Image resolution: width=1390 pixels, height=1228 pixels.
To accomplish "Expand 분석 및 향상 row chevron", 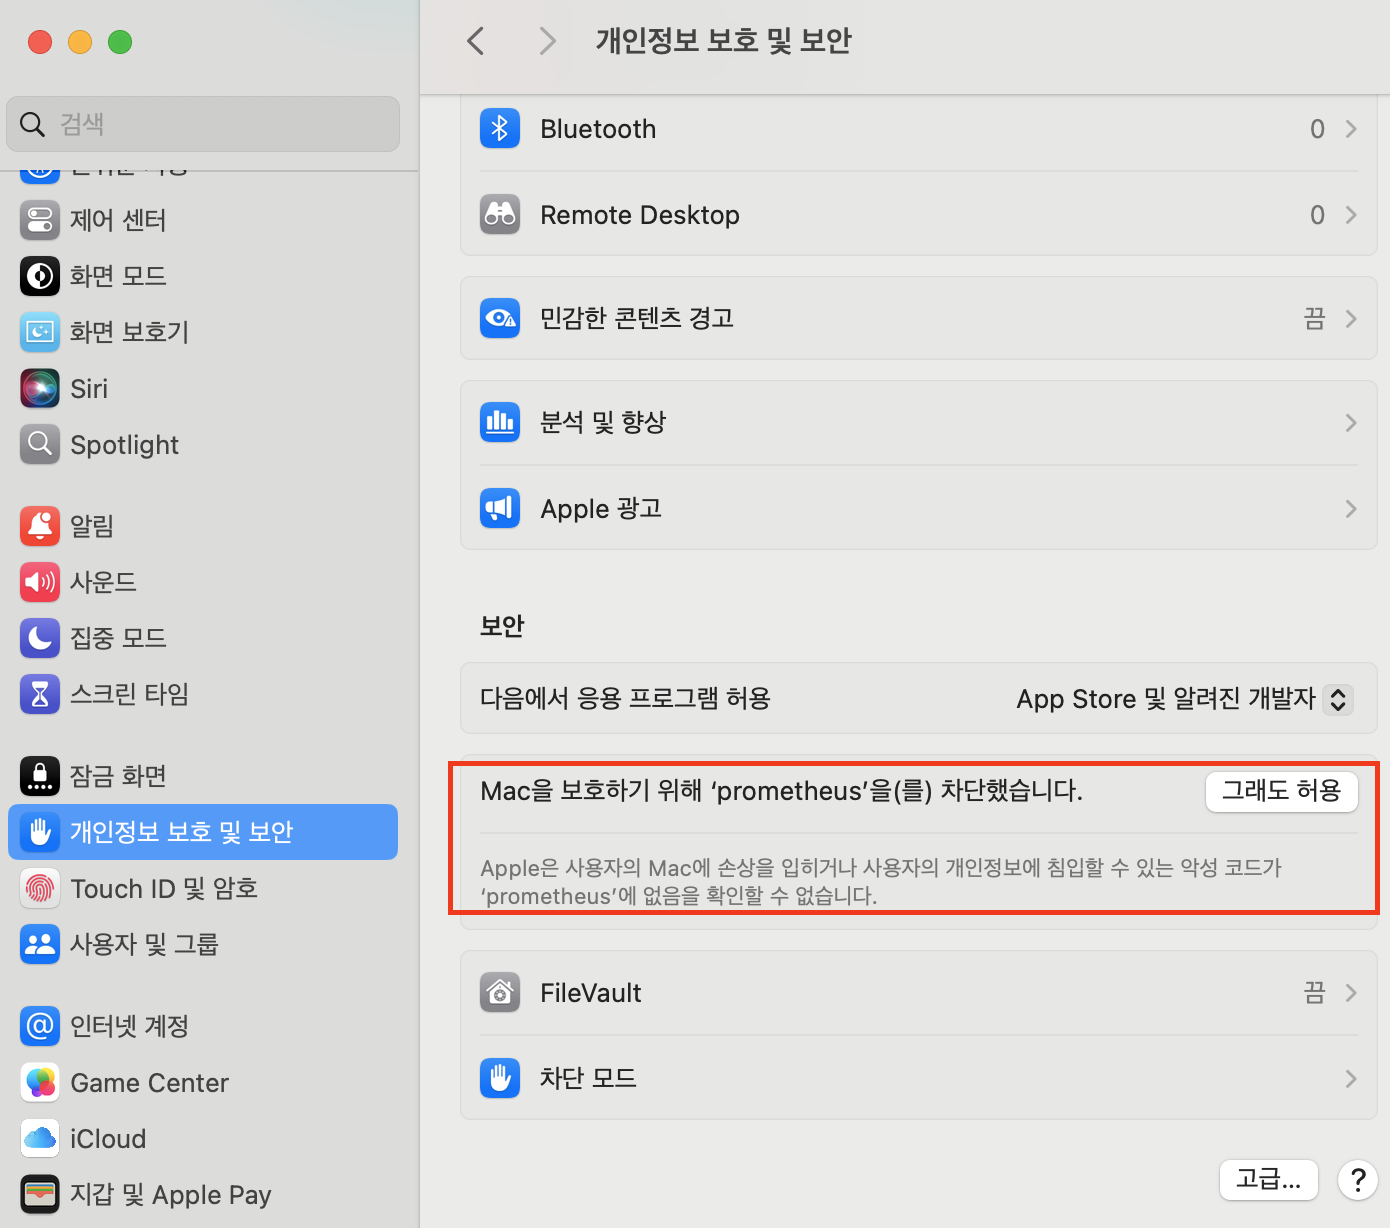I will tap(1351, 423).
